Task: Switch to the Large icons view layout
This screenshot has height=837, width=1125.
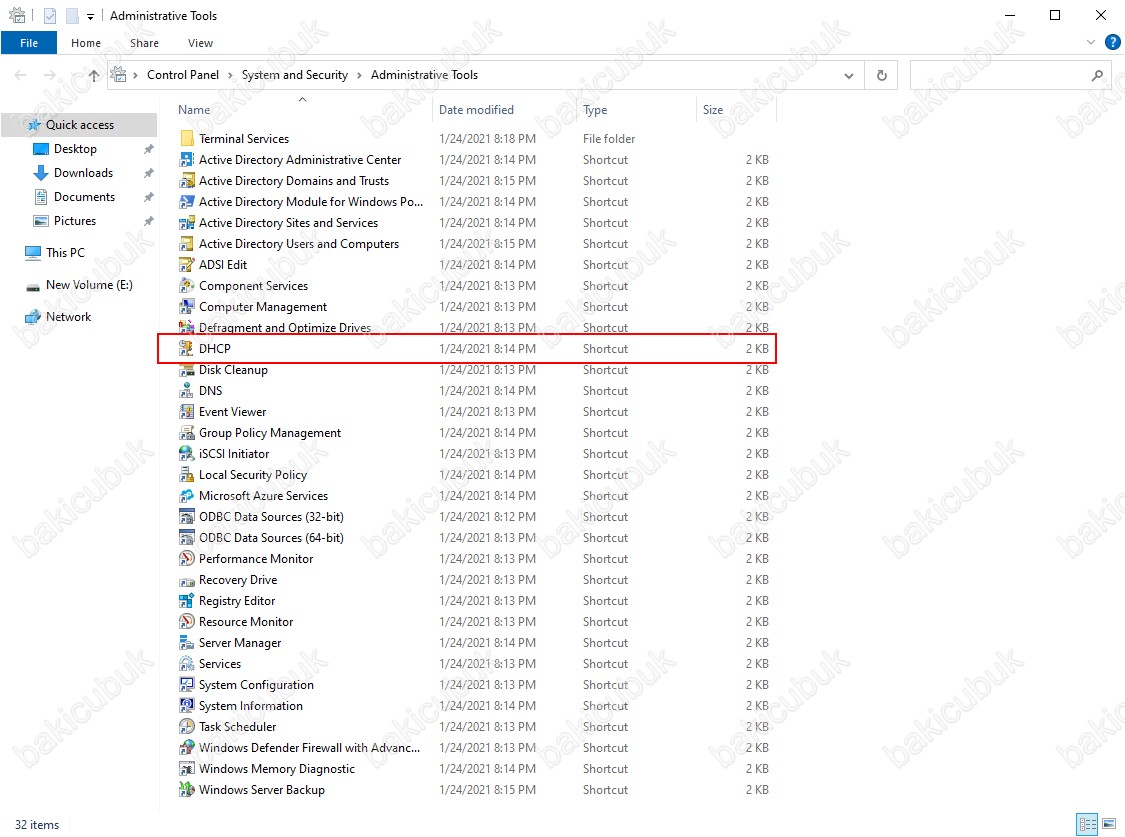Action: [1109, 824]
